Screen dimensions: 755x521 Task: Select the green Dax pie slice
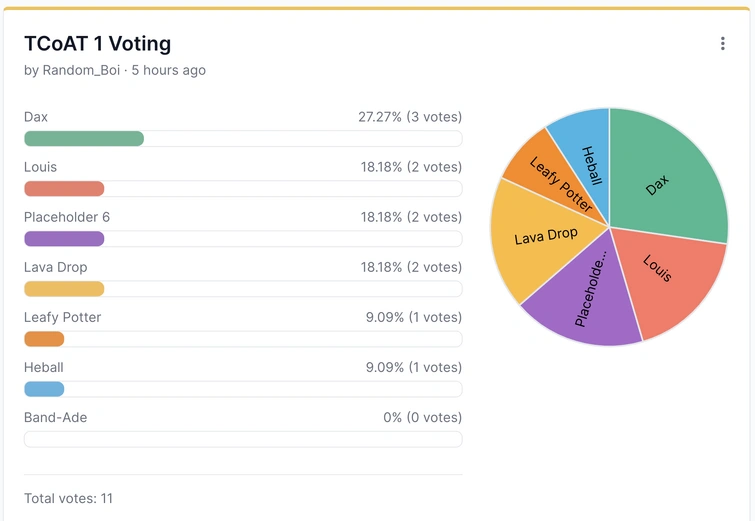[665, 180]
